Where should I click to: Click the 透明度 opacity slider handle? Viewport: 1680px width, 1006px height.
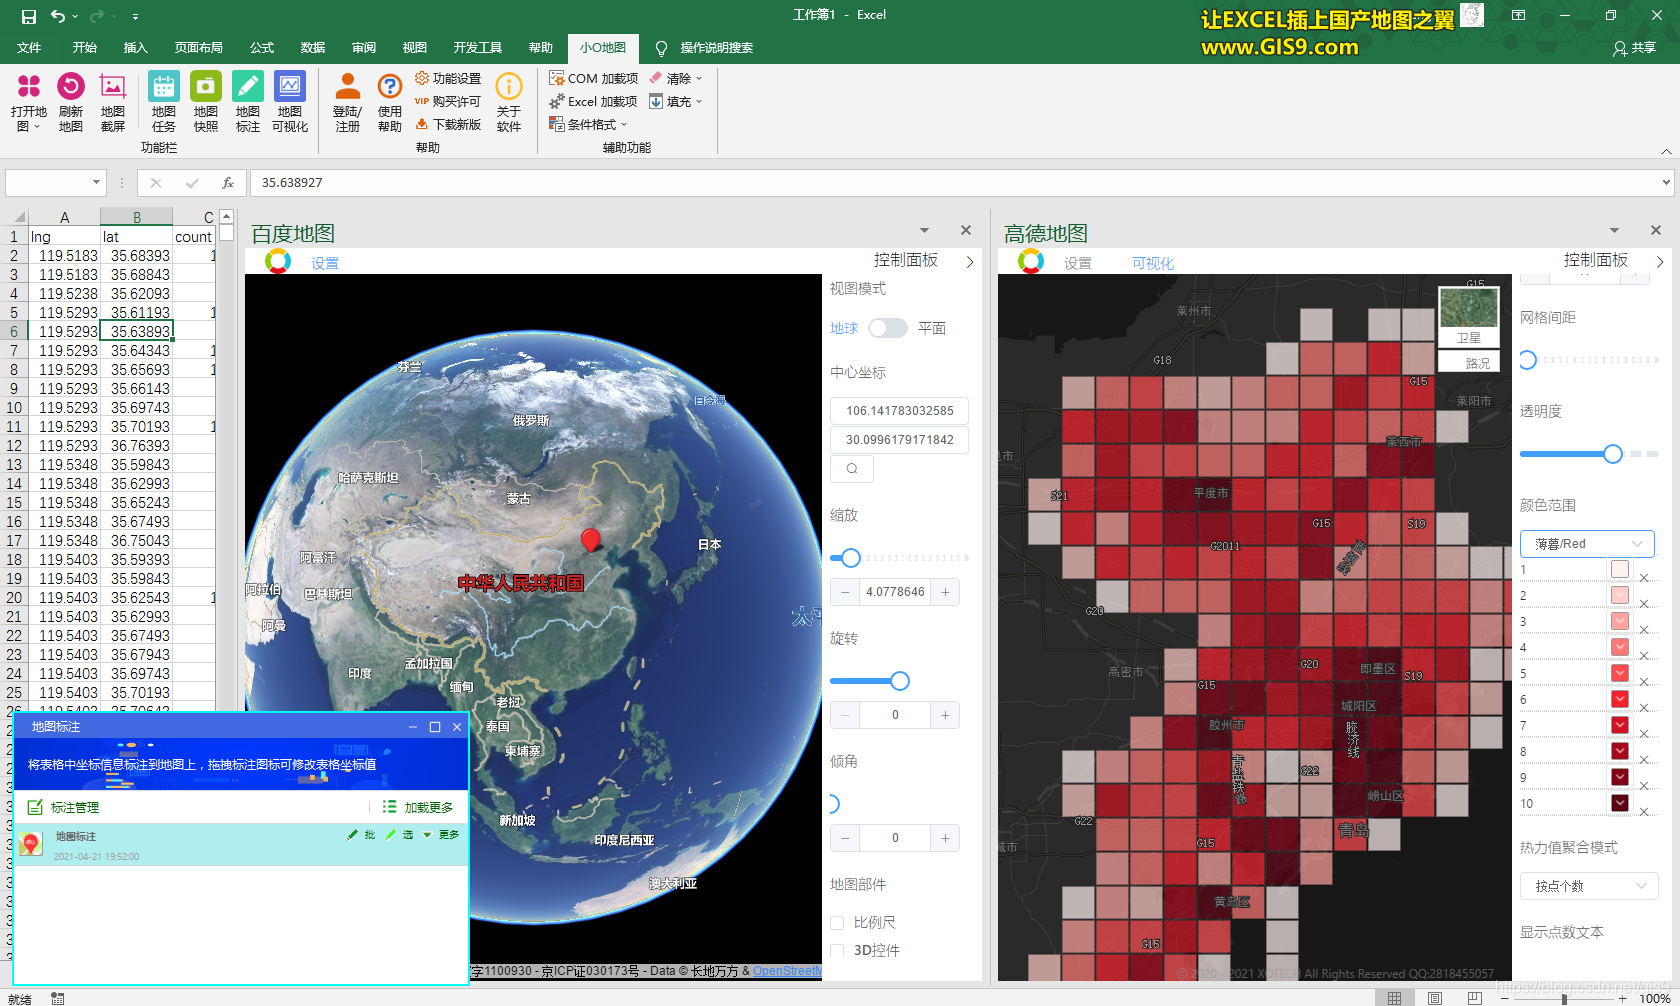(x=1612, y=454)
